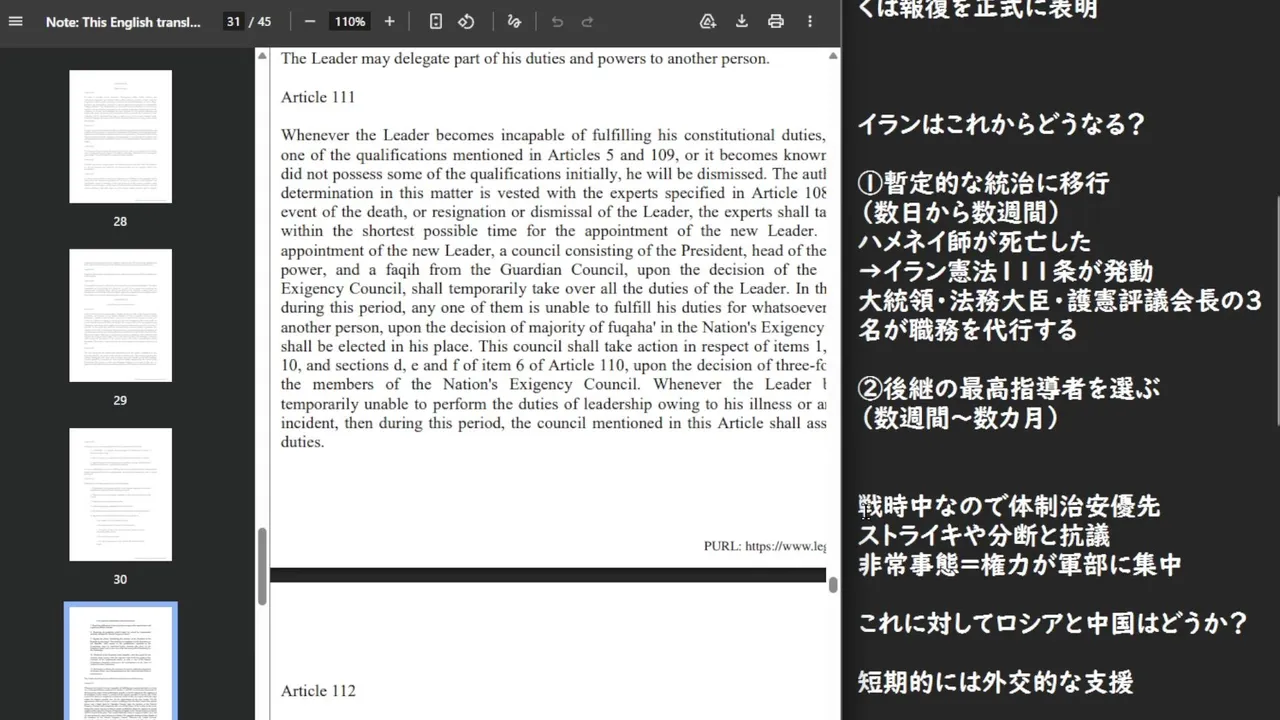Click the undo arrow icon
This screenshot has height=720, width=1280.
click(x=557, y=21)
